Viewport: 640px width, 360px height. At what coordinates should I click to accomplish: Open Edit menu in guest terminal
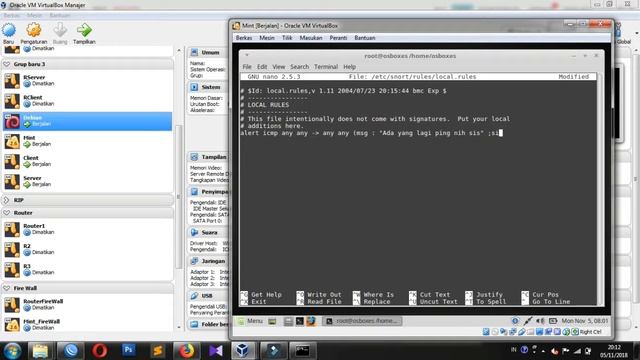point(262,67)
